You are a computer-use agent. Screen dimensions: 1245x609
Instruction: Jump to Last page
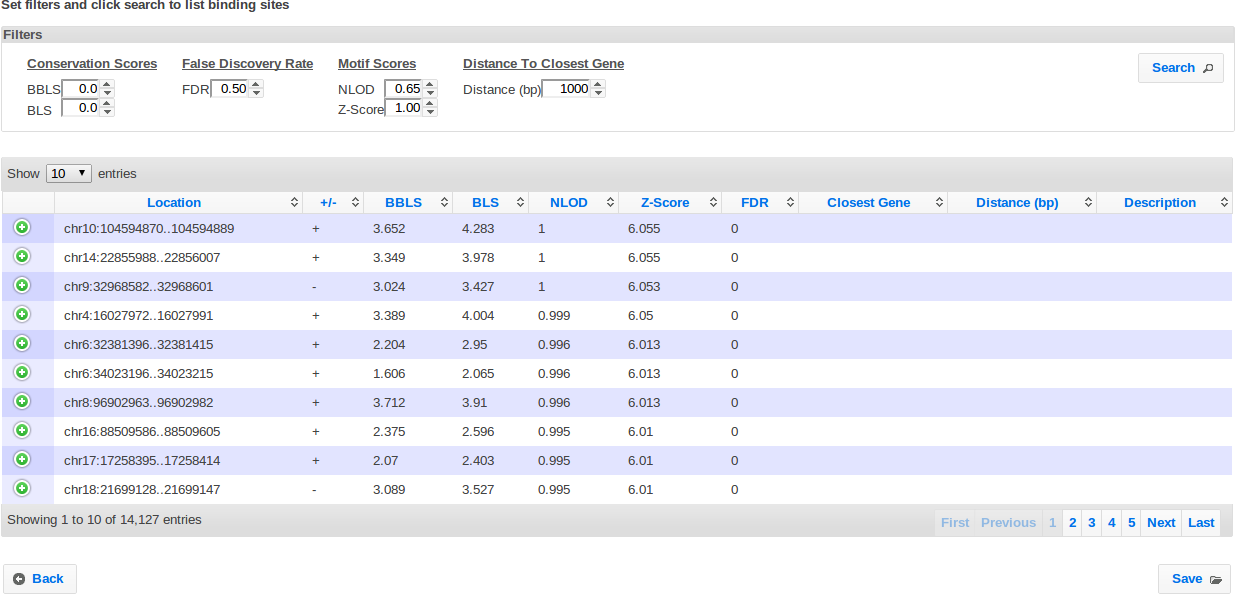point(1201,523)
